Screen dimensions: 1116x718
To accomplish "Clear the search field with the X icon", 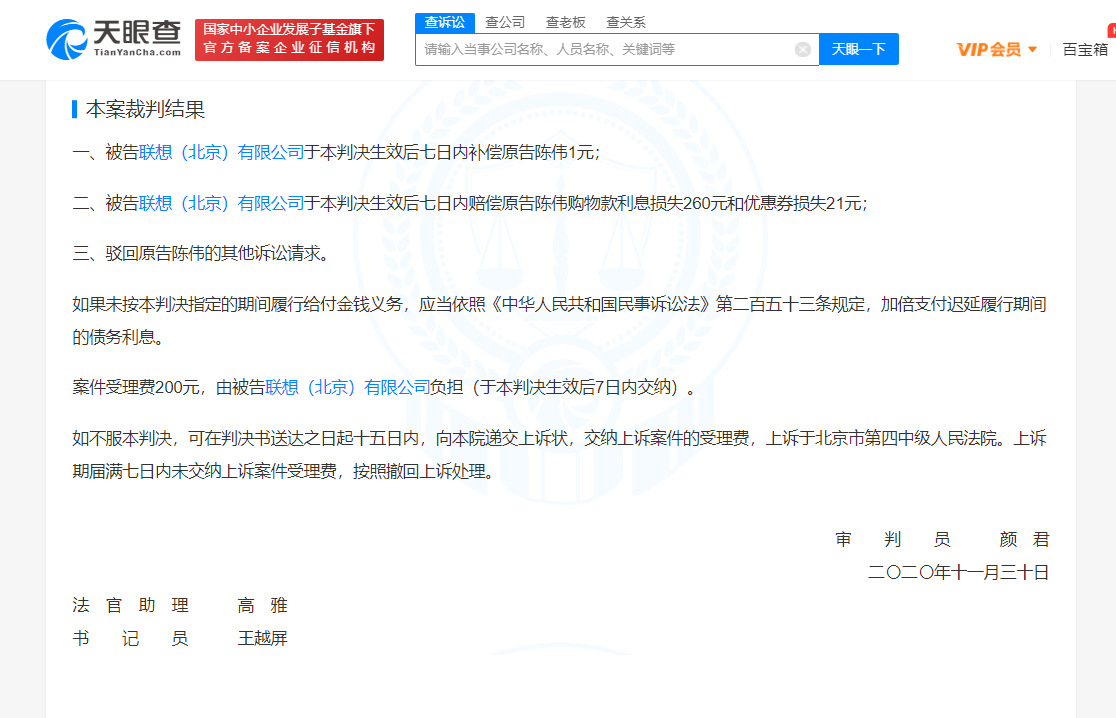I will pyautogui.click(x=802, y=49).
